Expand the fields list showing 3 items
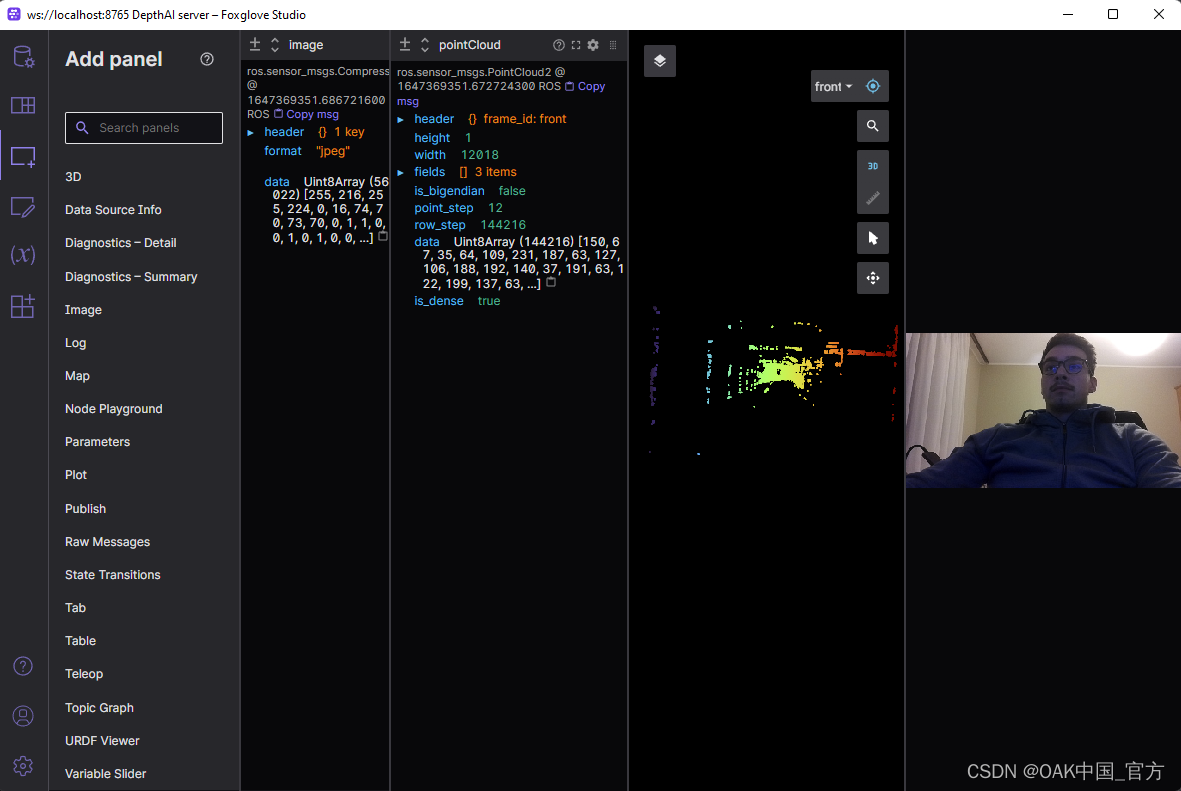 point(401,171)
